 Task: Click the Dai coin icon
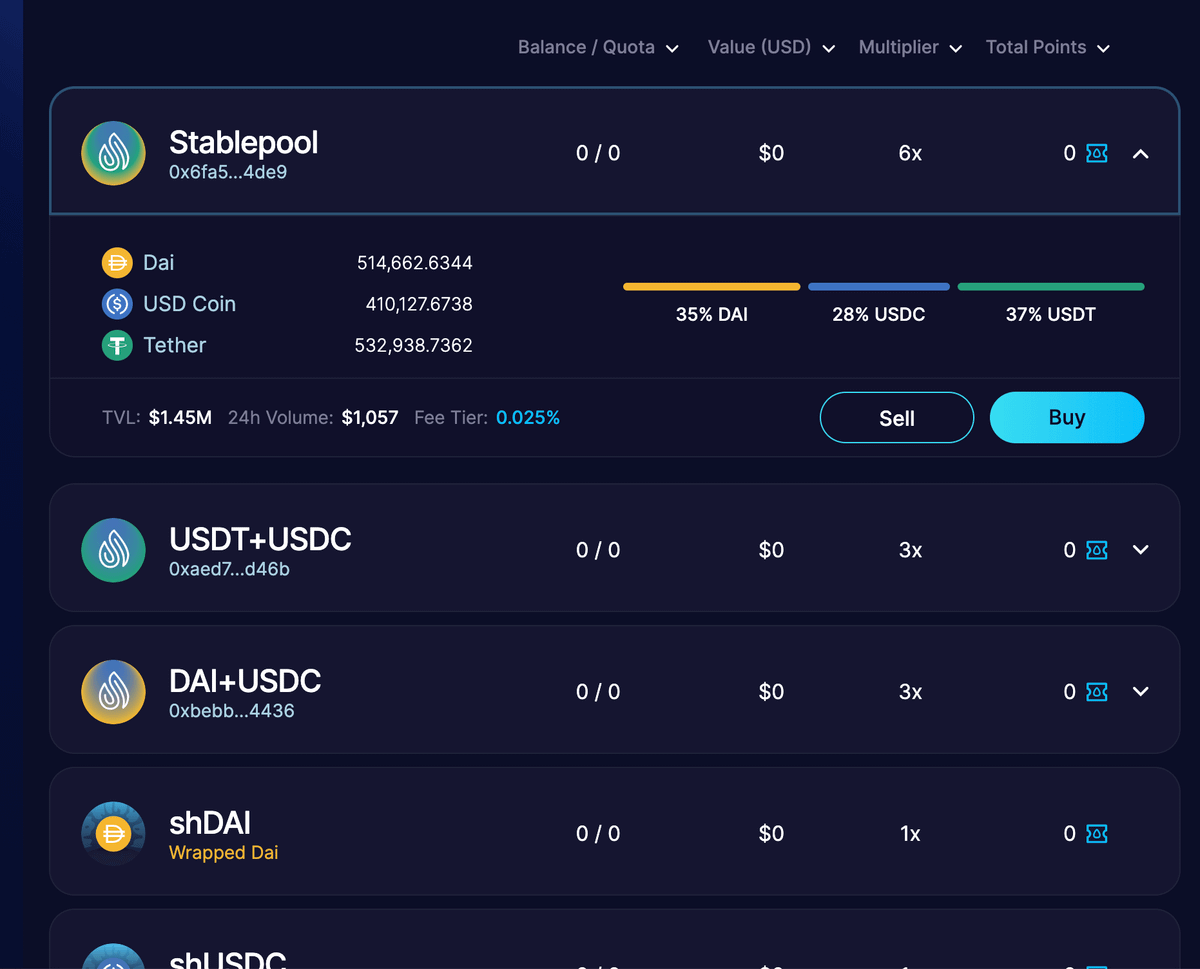click(x=117, y=263)
